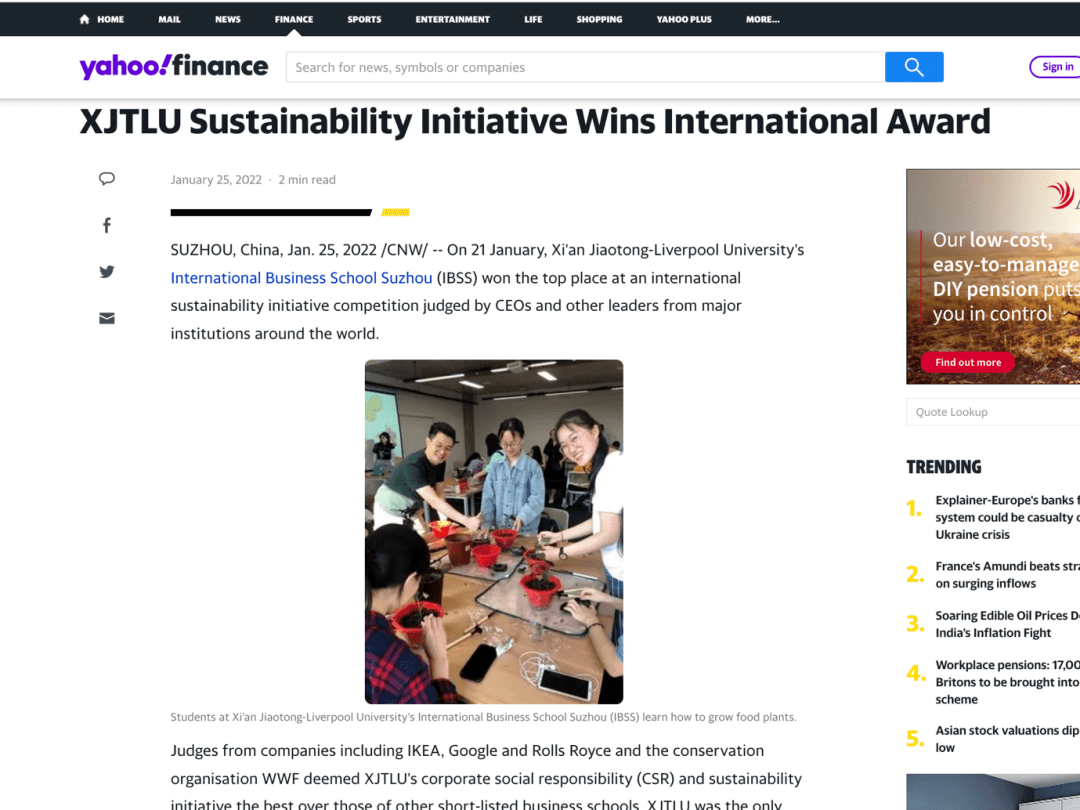The height and width of the screenshot is (810, 1080).
Task: Open the Sports section
Action: 364,19
